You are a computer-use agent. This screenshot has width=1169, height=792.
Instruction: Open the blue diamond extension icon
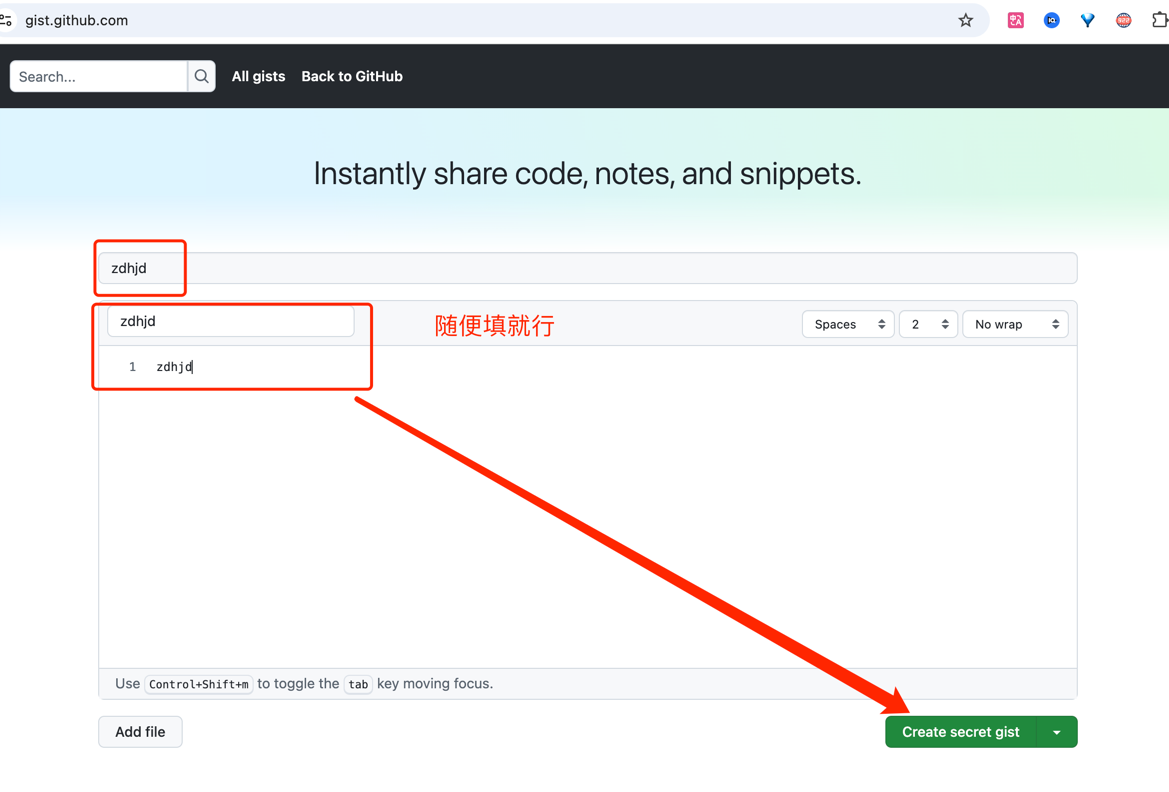coord(1088,20)
